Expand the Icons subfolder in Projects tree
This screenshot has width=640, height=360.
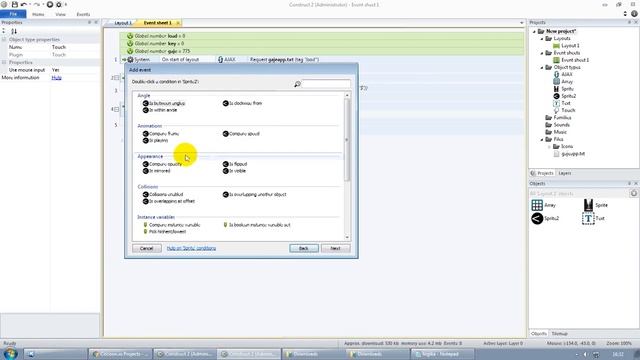[x=549, y=147]
